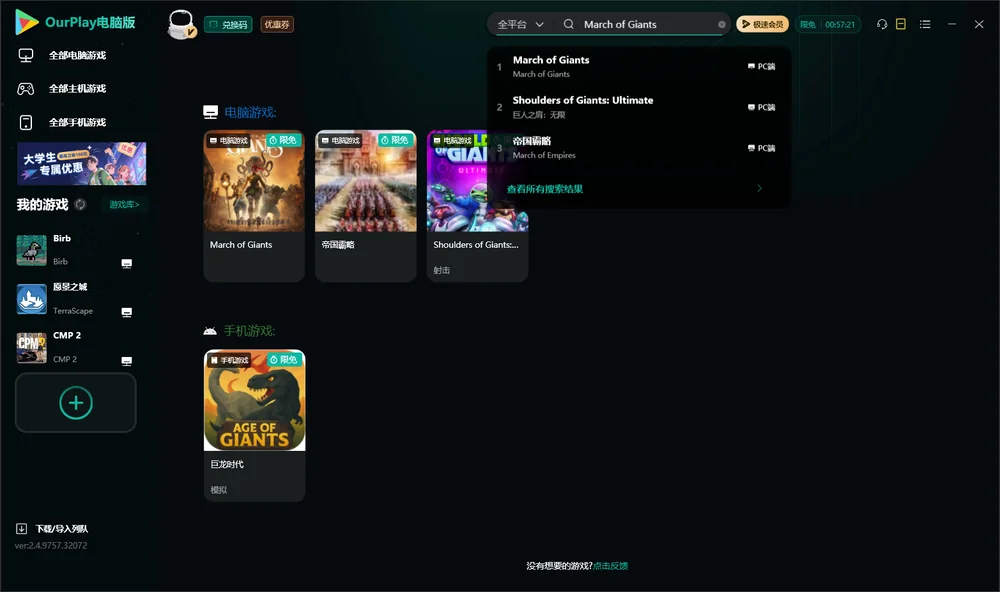This screenshot has height=592, width=1000.
Task: Expand all search results chevron
Action: 760,188
